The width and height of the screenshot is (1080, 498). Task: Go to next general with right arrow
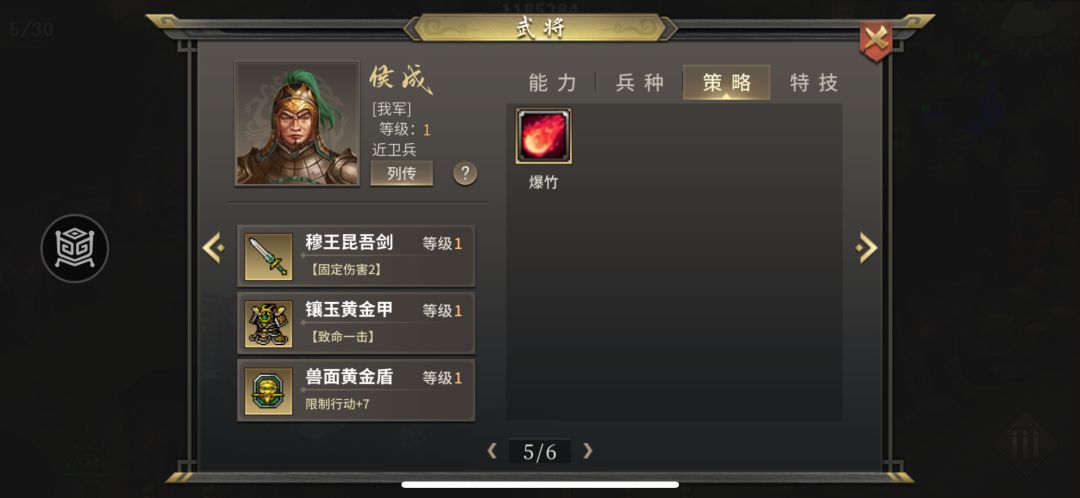(x=866, y=247)
